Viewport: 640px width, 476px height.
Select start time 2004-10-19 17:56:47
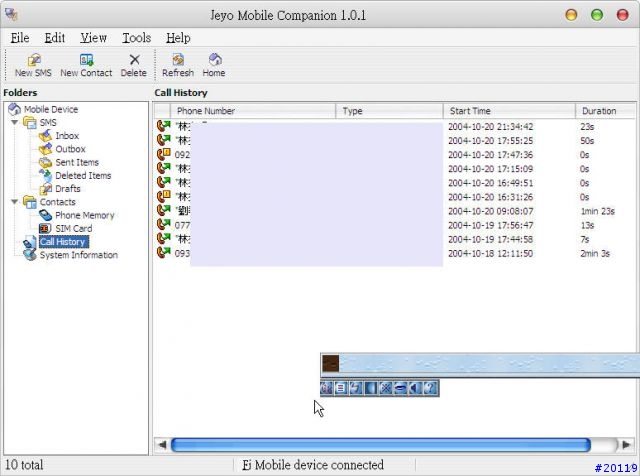(x=491, y=225)
